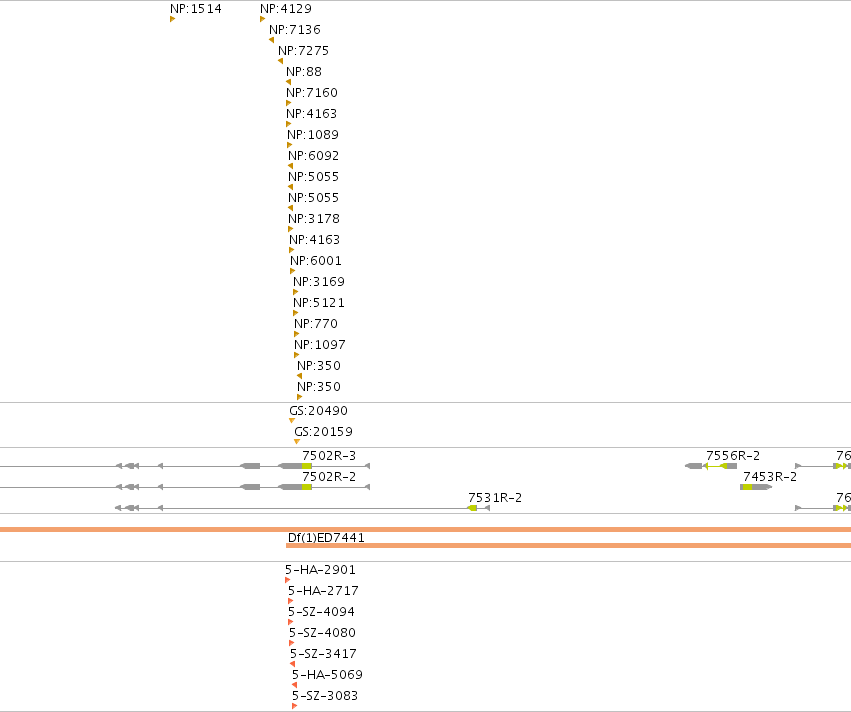Select the 5-SZ-4094 red triangle marker
Viewport: 851px width, 712px height.
290,622
